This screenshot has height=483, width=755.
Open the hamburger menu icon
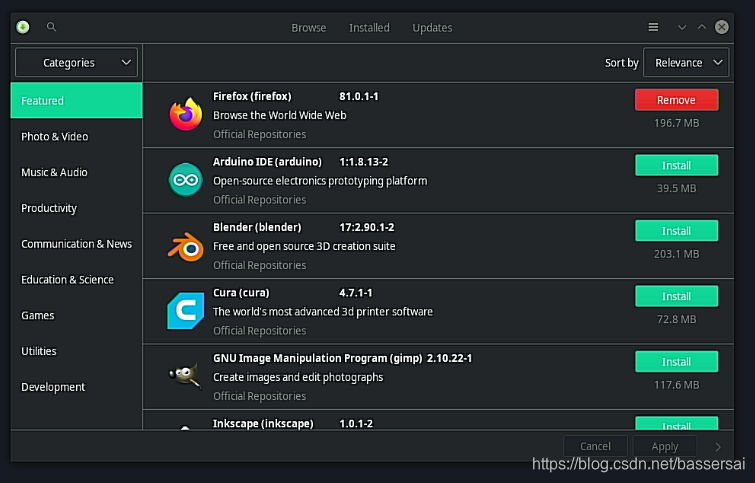[x=653, y=27]
